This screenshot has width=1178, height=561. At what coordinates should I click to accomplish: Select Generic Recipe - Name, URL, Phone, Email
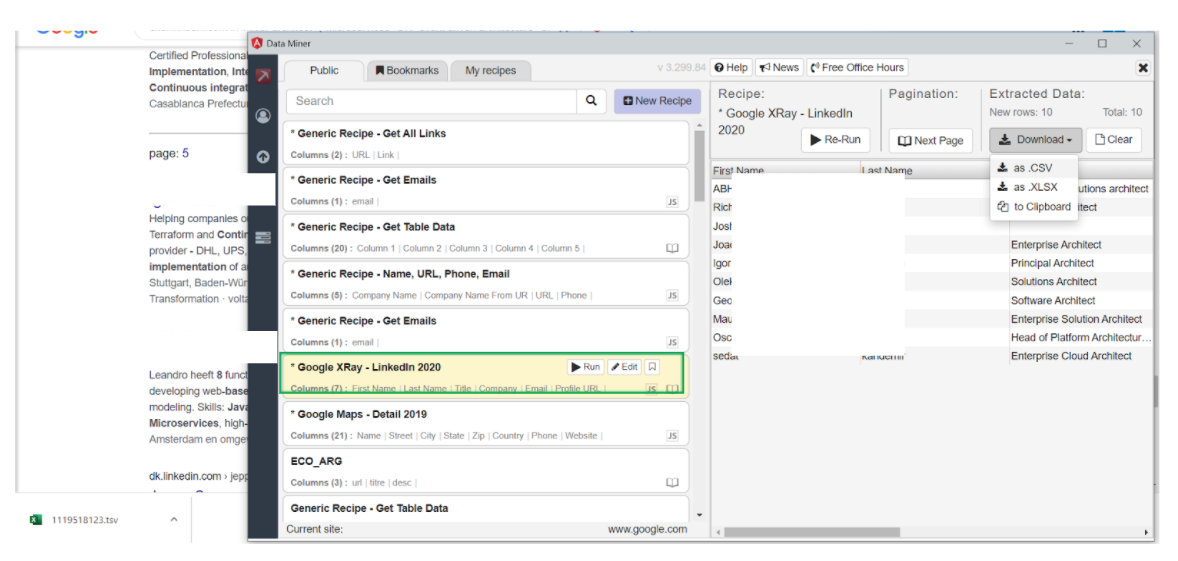tap(486, 283)
